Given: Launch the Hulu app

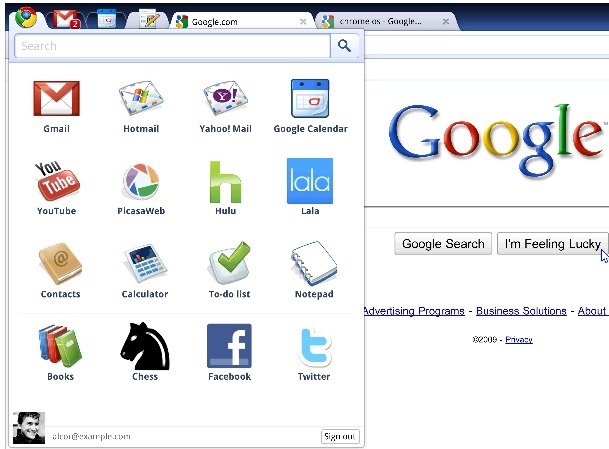Looking at the screenshot, I should tap(225, 181).
